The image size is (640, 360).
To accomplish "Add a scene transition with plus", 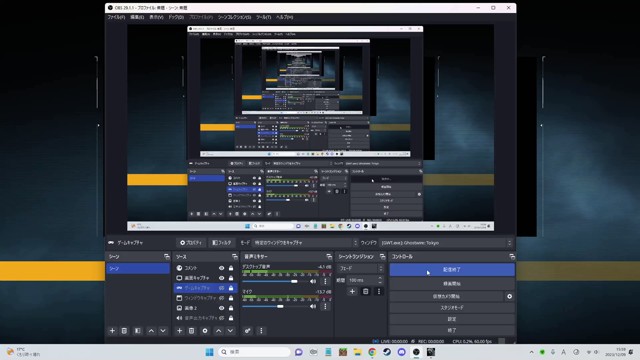I will (x=352, y=291).
